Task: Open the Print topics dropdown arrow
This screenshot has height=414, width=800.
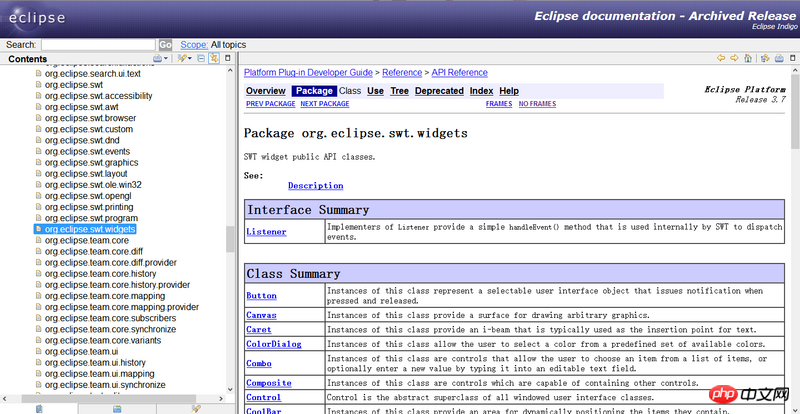Action: pyautogui.click(x=165, y=59)
